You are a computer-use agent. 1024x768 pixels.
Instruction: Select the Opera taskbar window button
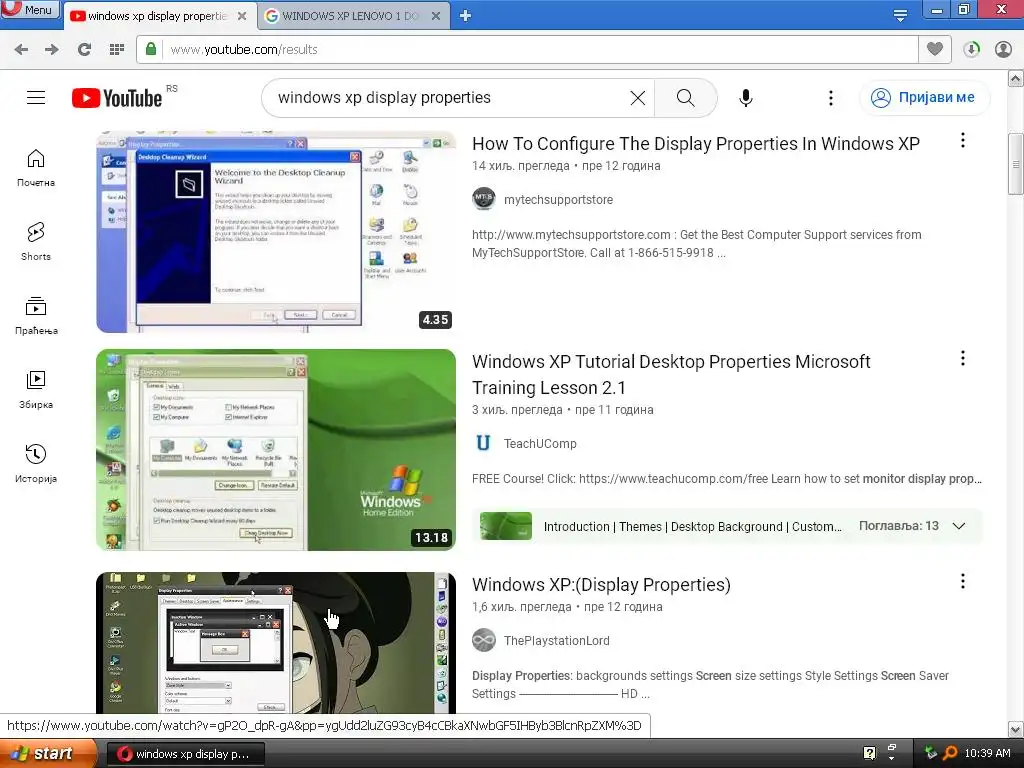click(x=185, y=754)
